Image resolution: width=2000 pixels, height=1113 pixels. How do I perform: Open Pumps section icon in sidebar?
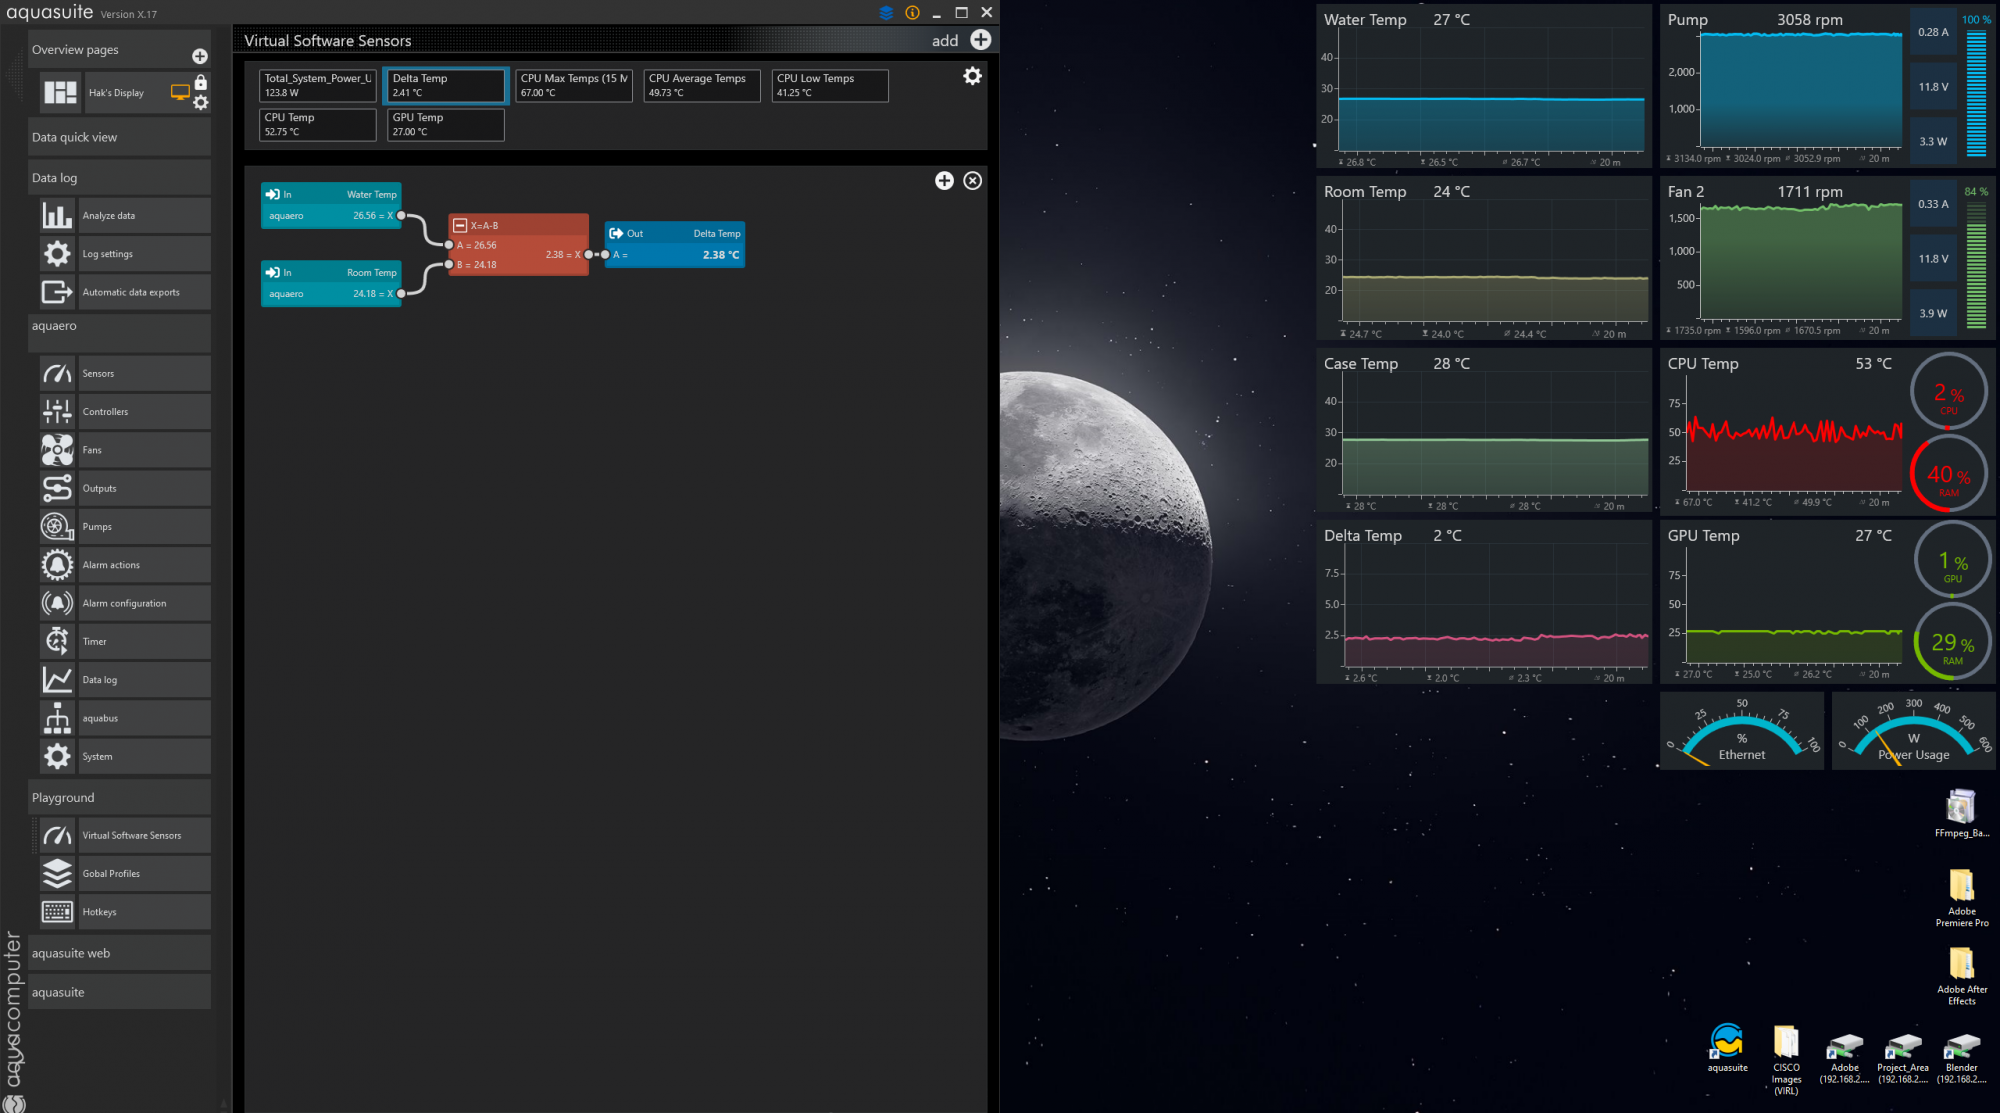[57, 527]
